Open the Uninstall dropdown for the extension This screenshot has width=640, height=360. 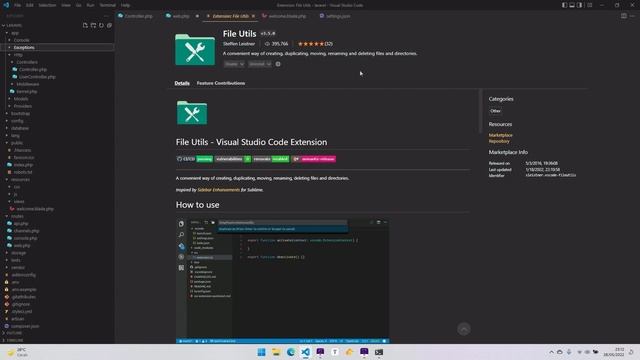[260, 64]
